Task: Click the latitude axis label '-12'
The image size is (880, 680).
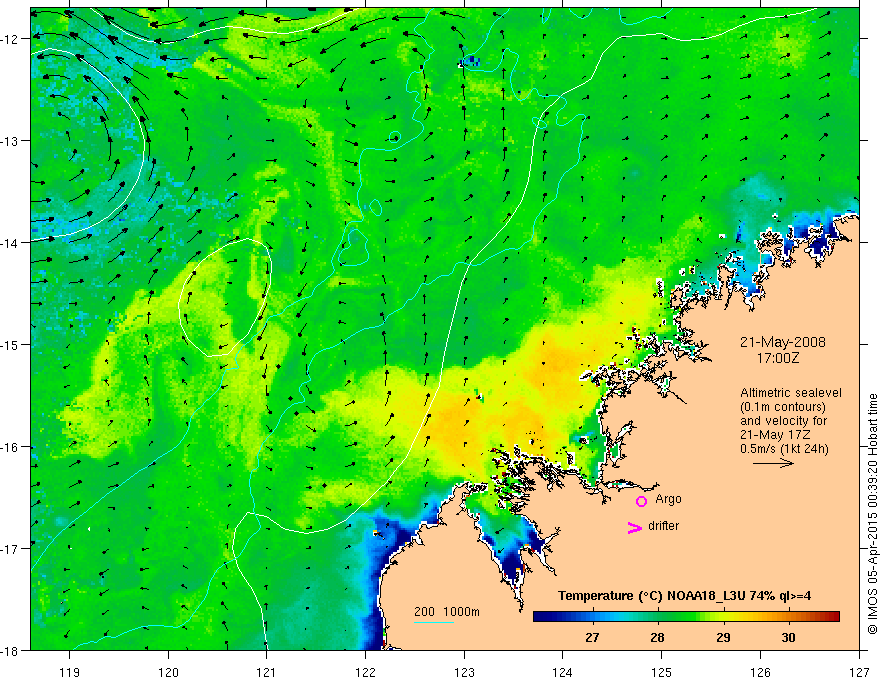Action: click(x=10, y=39)
